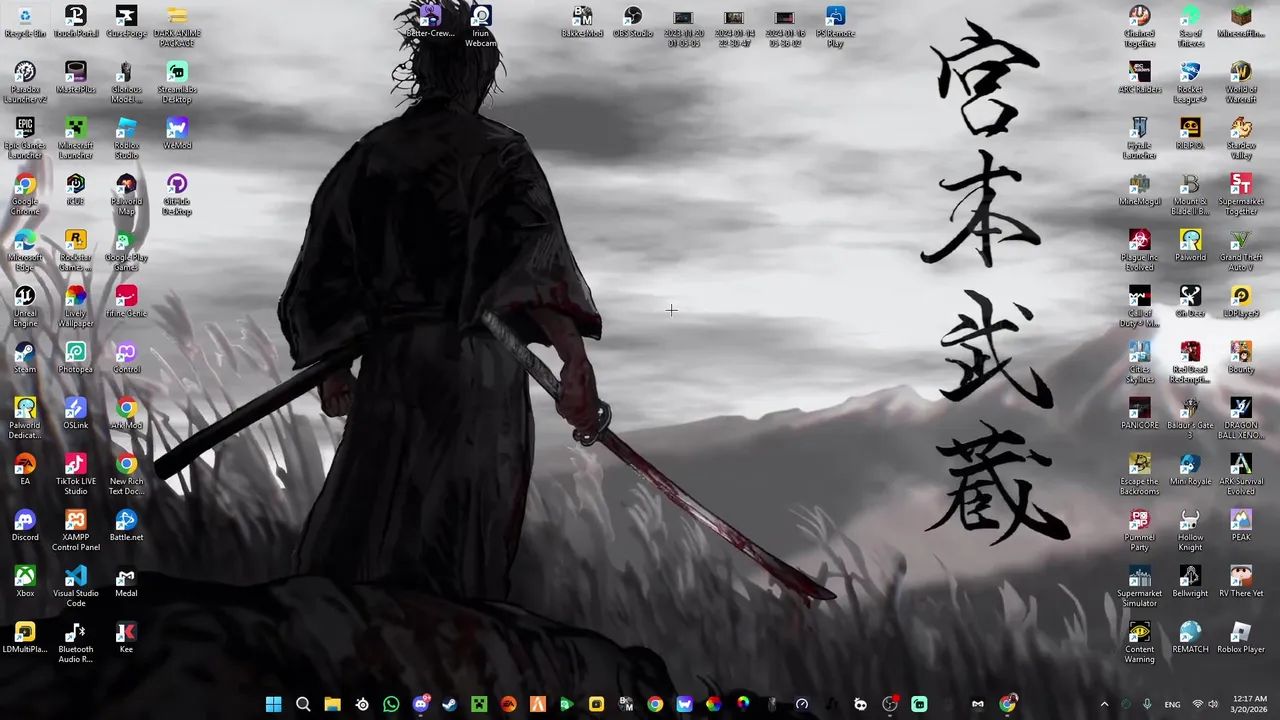The image size is (1280, 720).
Task: Open the Discord desktop shortcut
Action: click(25, 526)
